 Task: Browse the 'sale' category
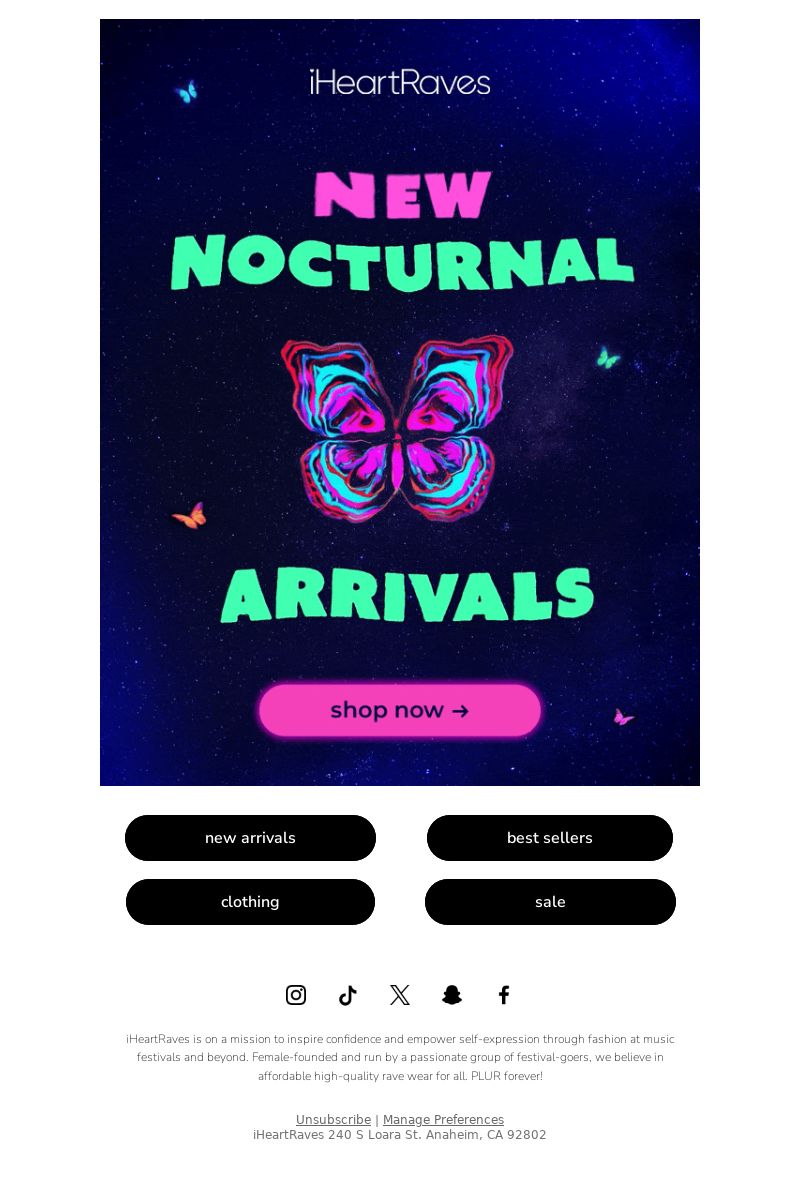click(550, 902)
